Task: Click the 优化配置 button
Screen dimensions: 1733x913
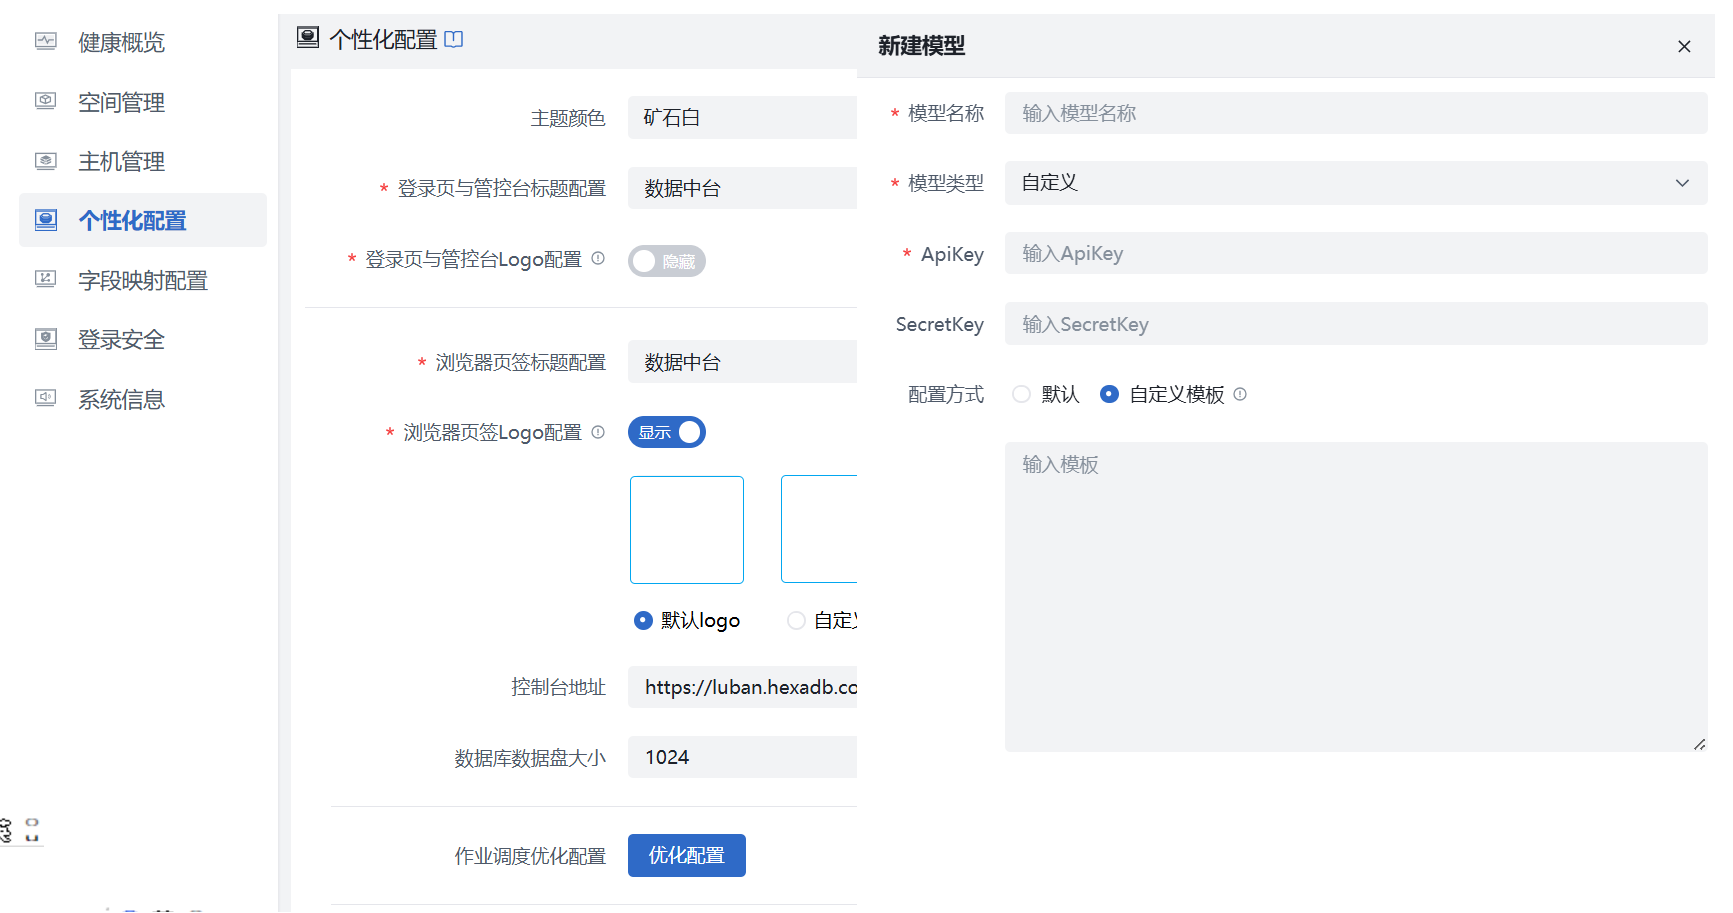Action: tap(686, 855)
